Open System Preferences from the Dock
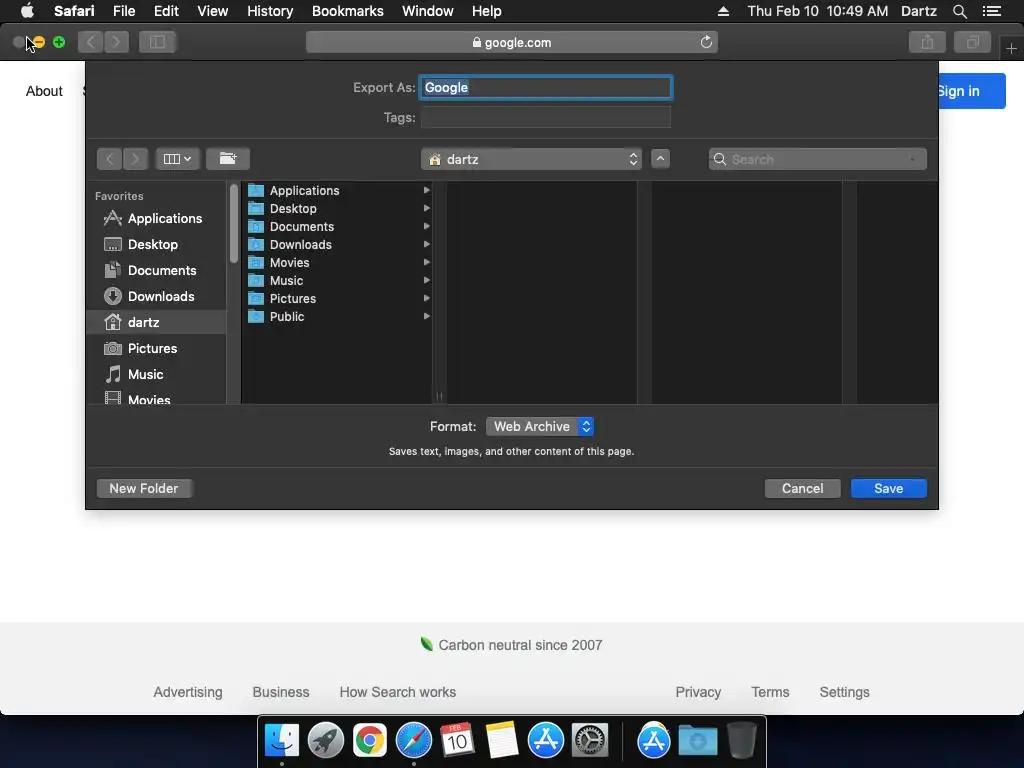This screenshot has height=768, width=1024. click(590, 741)
